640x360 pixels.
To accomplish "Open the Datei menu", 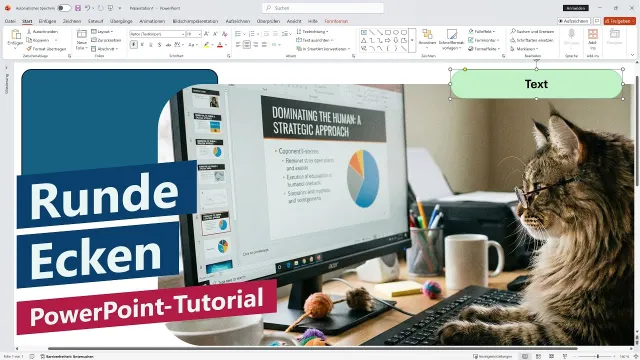I will click(10, 21).
